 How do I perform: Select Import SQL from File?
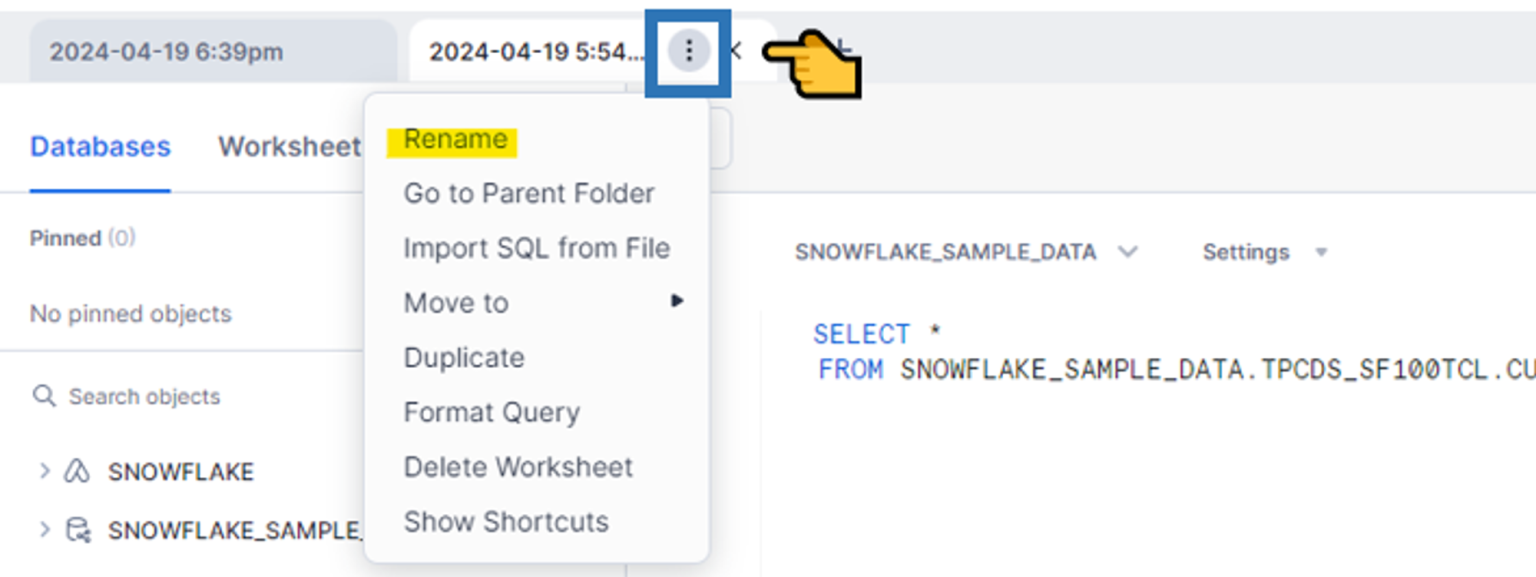536,248
